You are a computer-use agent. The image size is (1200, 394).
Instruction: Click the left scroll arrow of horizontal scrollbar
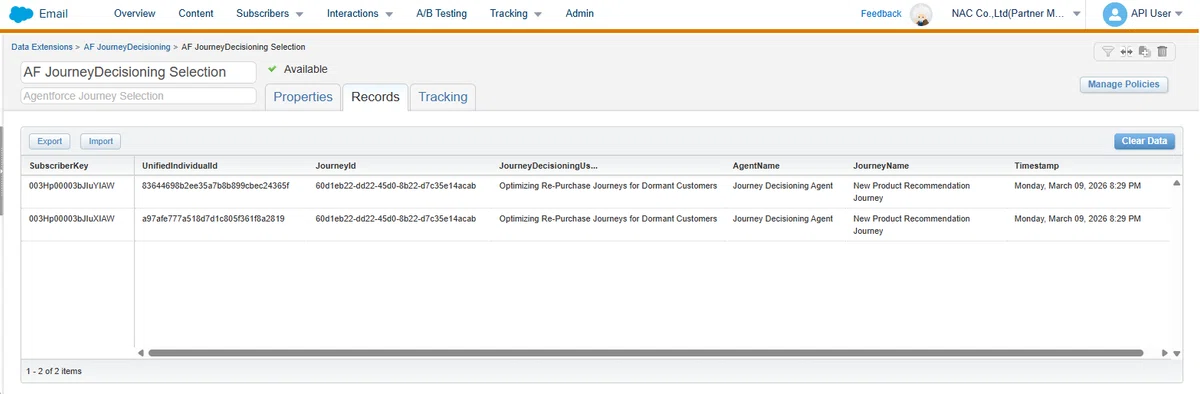tap(141, 353)
